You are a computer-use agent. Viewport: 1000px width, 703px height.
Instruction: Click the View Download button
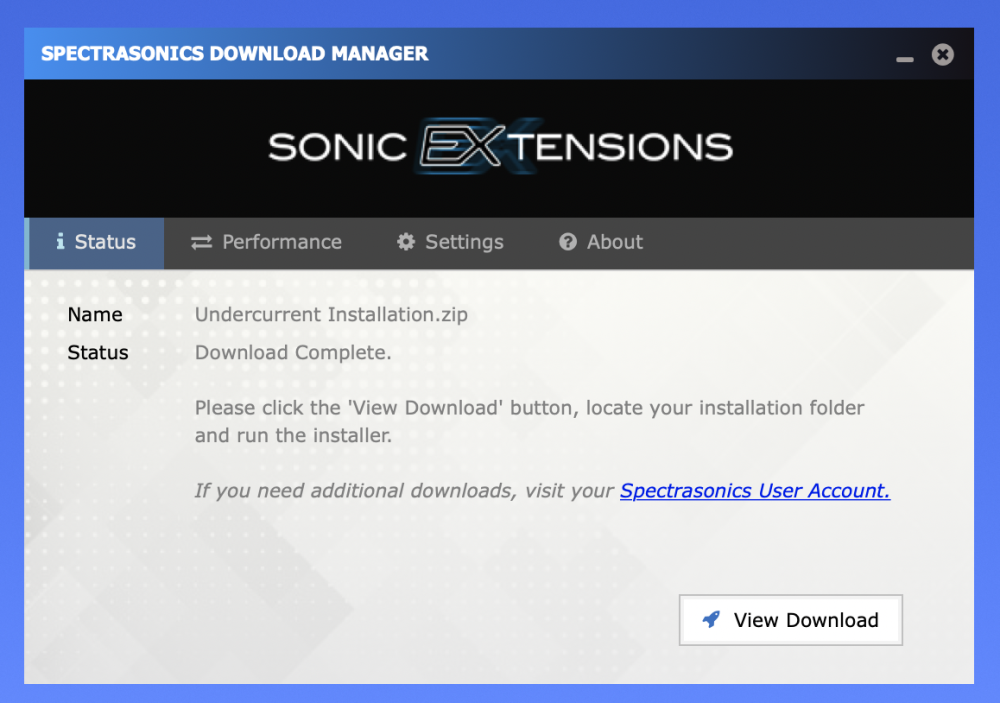pos(791,620)
